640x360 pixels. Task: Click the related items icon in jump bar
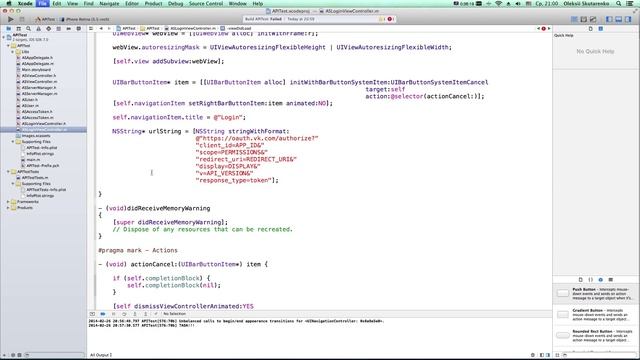(91, 29)
